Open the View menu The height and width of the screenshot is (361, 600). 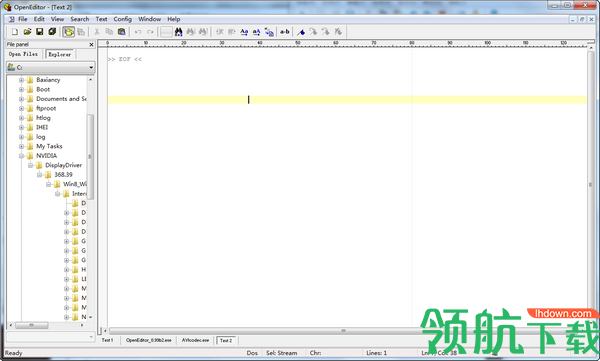pyautogui.click(x=57, y=19)
